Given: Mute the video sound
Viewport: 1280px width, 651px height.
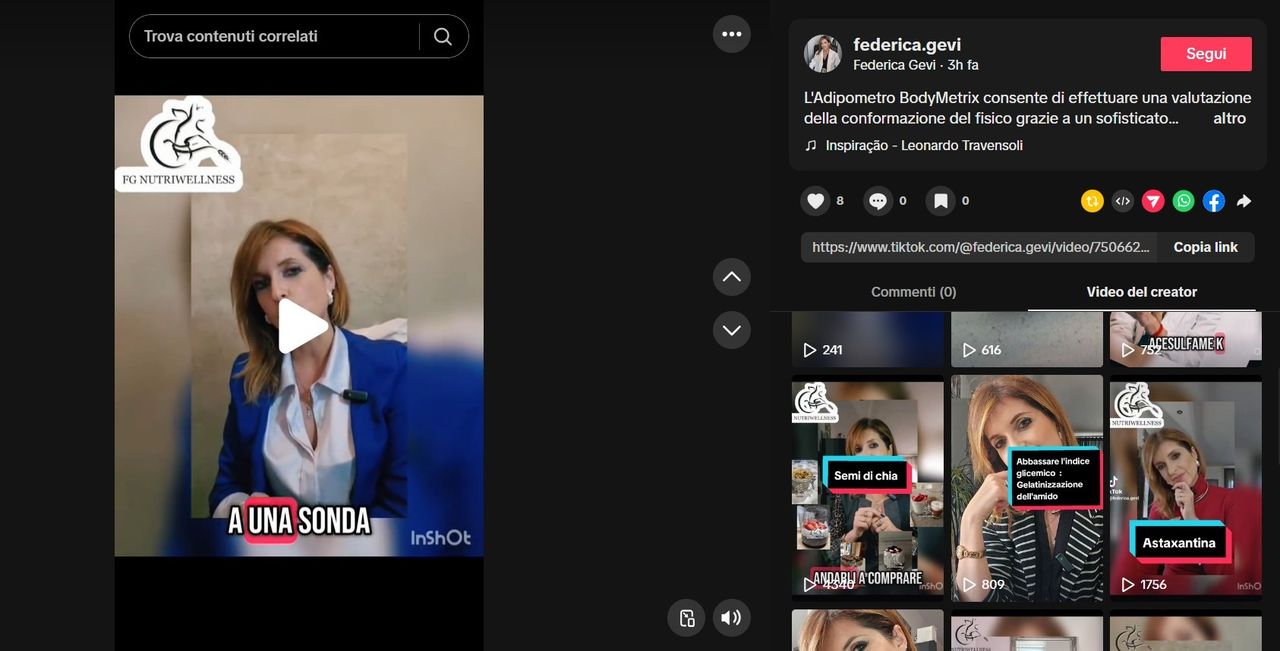Looking at the screenshot, I should click(x=731, y=617).
